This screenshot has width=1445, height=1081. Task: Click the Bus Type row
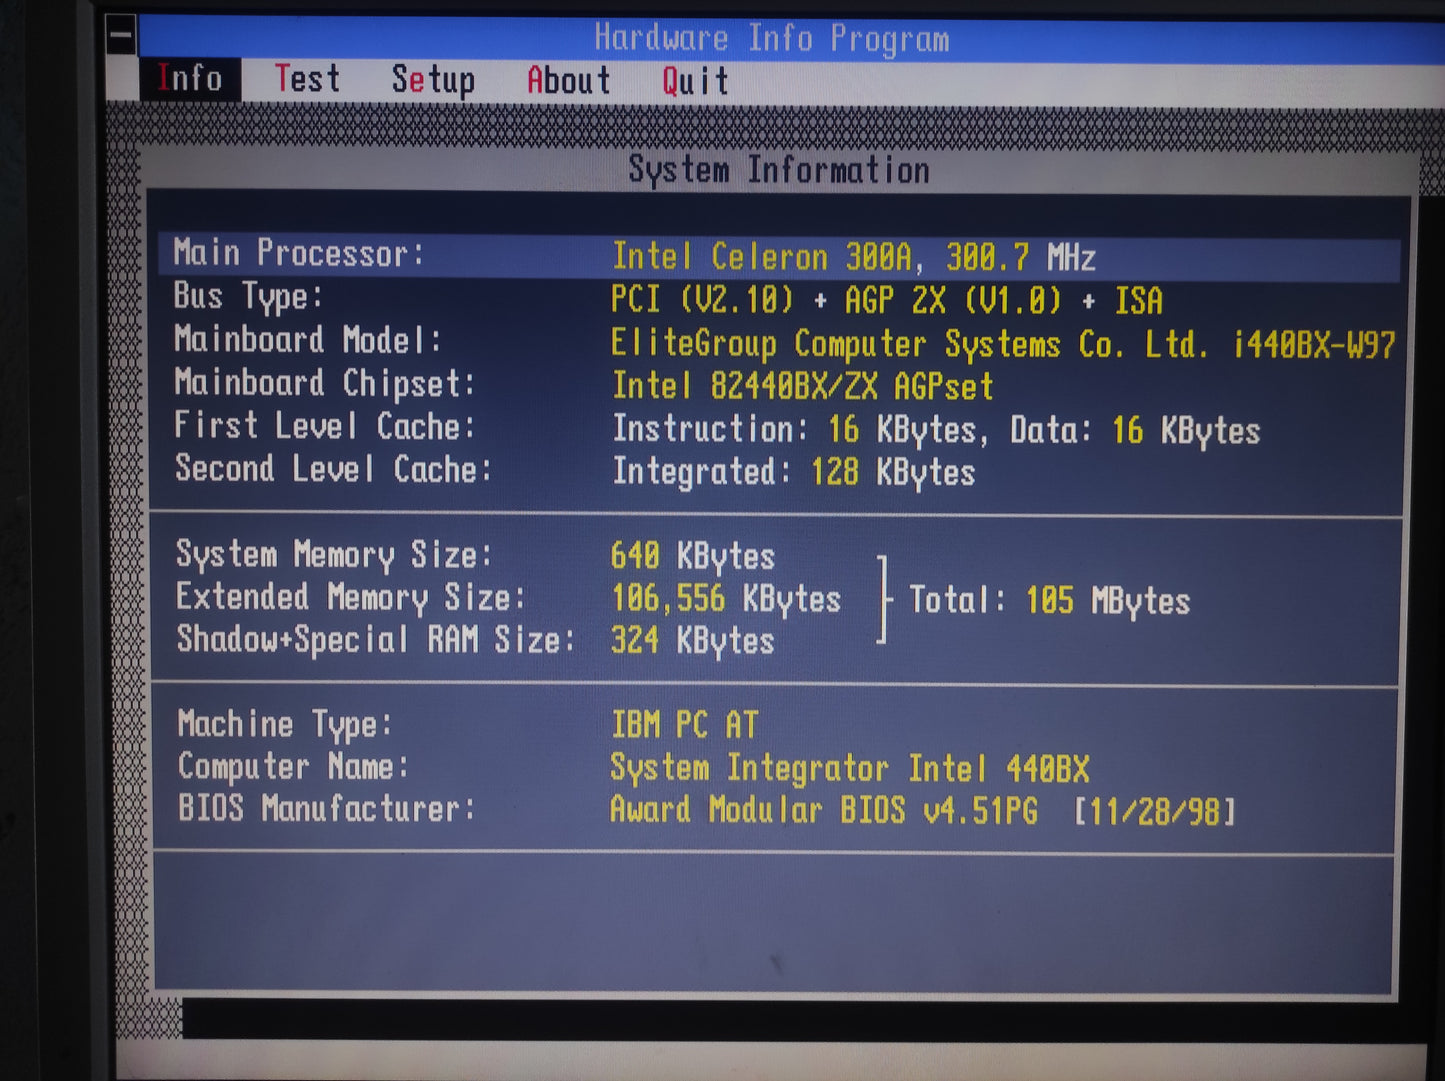[x=667, y=299]
